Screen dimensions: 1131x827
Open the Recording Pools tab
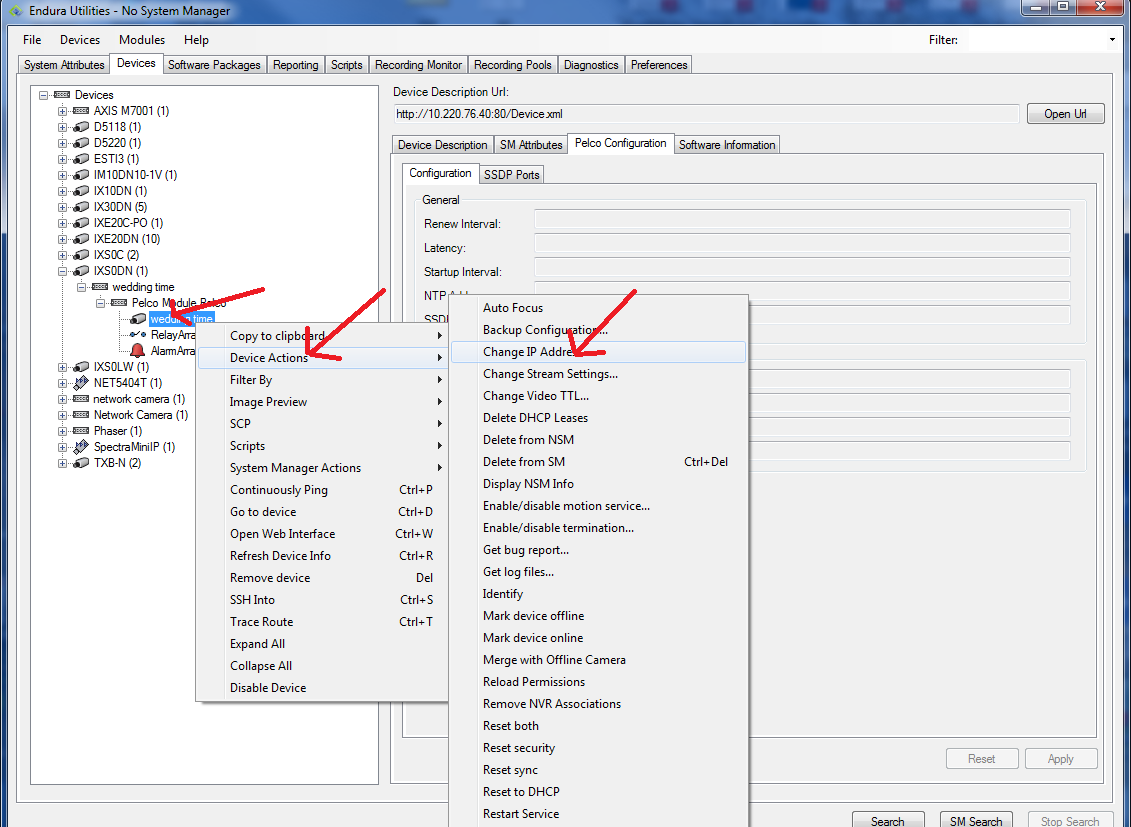512,65
